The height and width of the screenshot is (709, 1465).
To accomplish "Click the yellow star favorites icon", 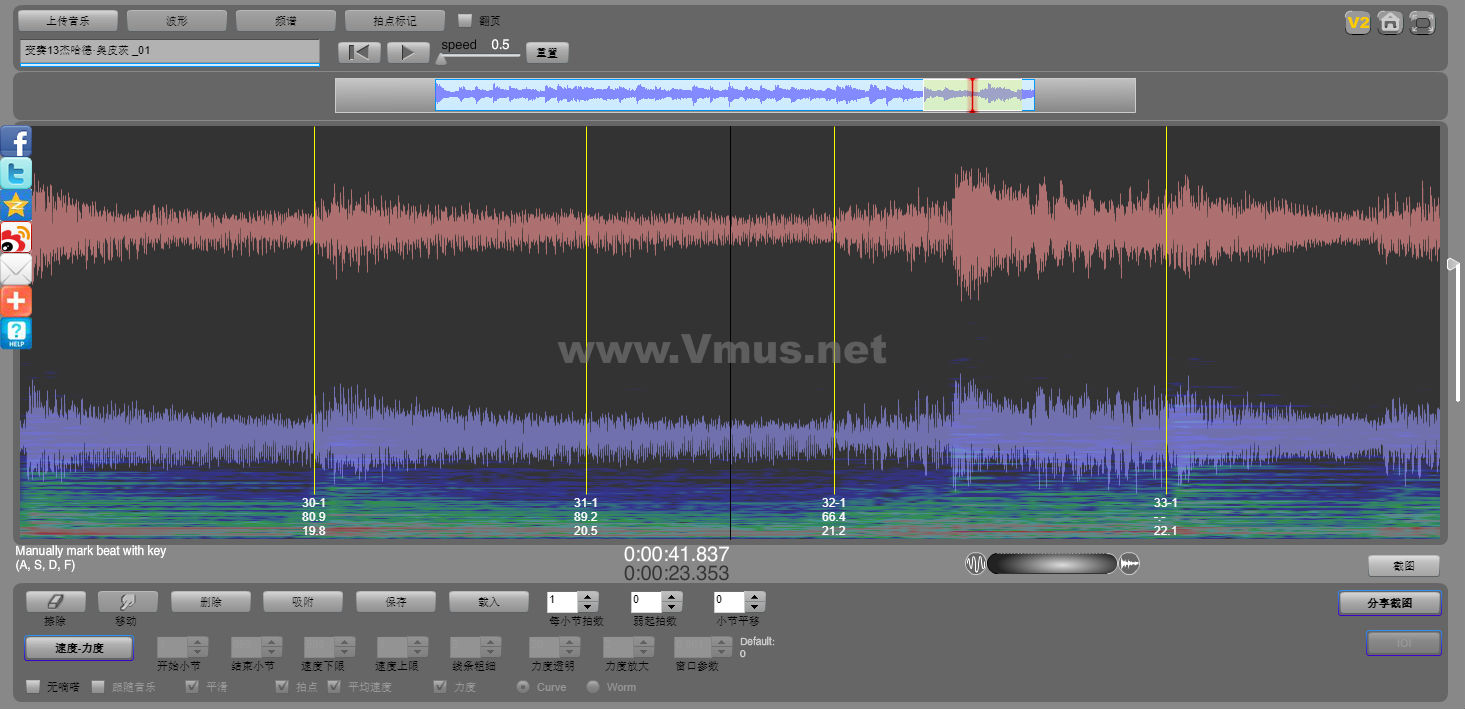I will 16,205.
